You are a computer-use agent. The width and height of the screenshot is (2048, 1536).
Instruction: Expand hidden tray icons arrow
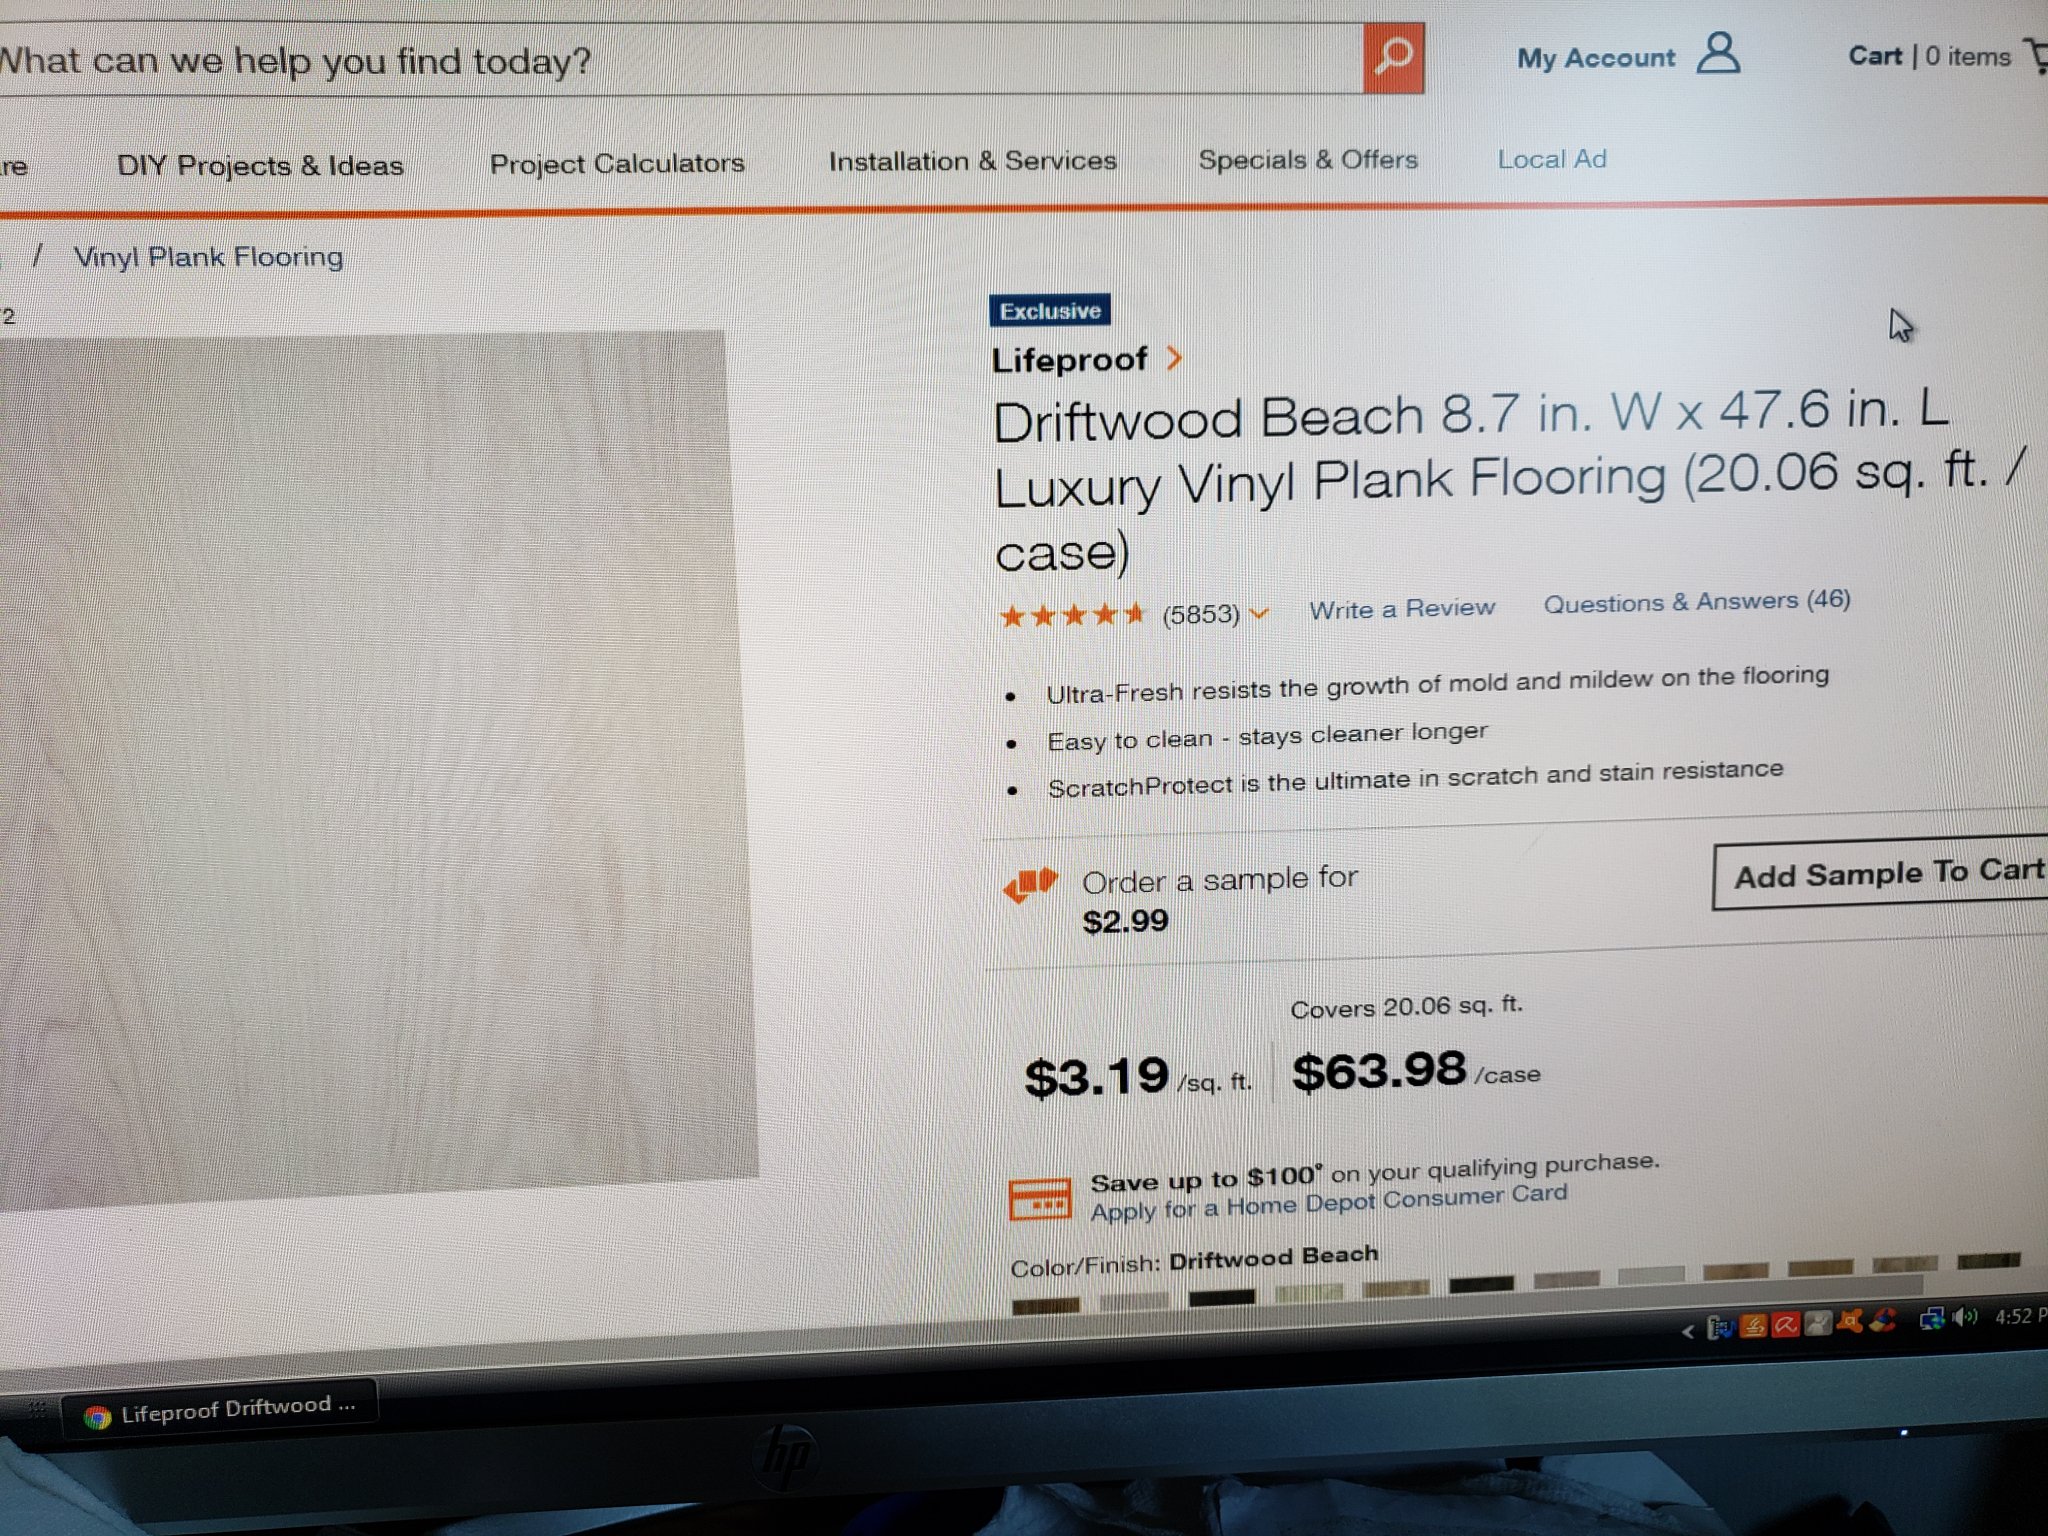(1688, 1331)
